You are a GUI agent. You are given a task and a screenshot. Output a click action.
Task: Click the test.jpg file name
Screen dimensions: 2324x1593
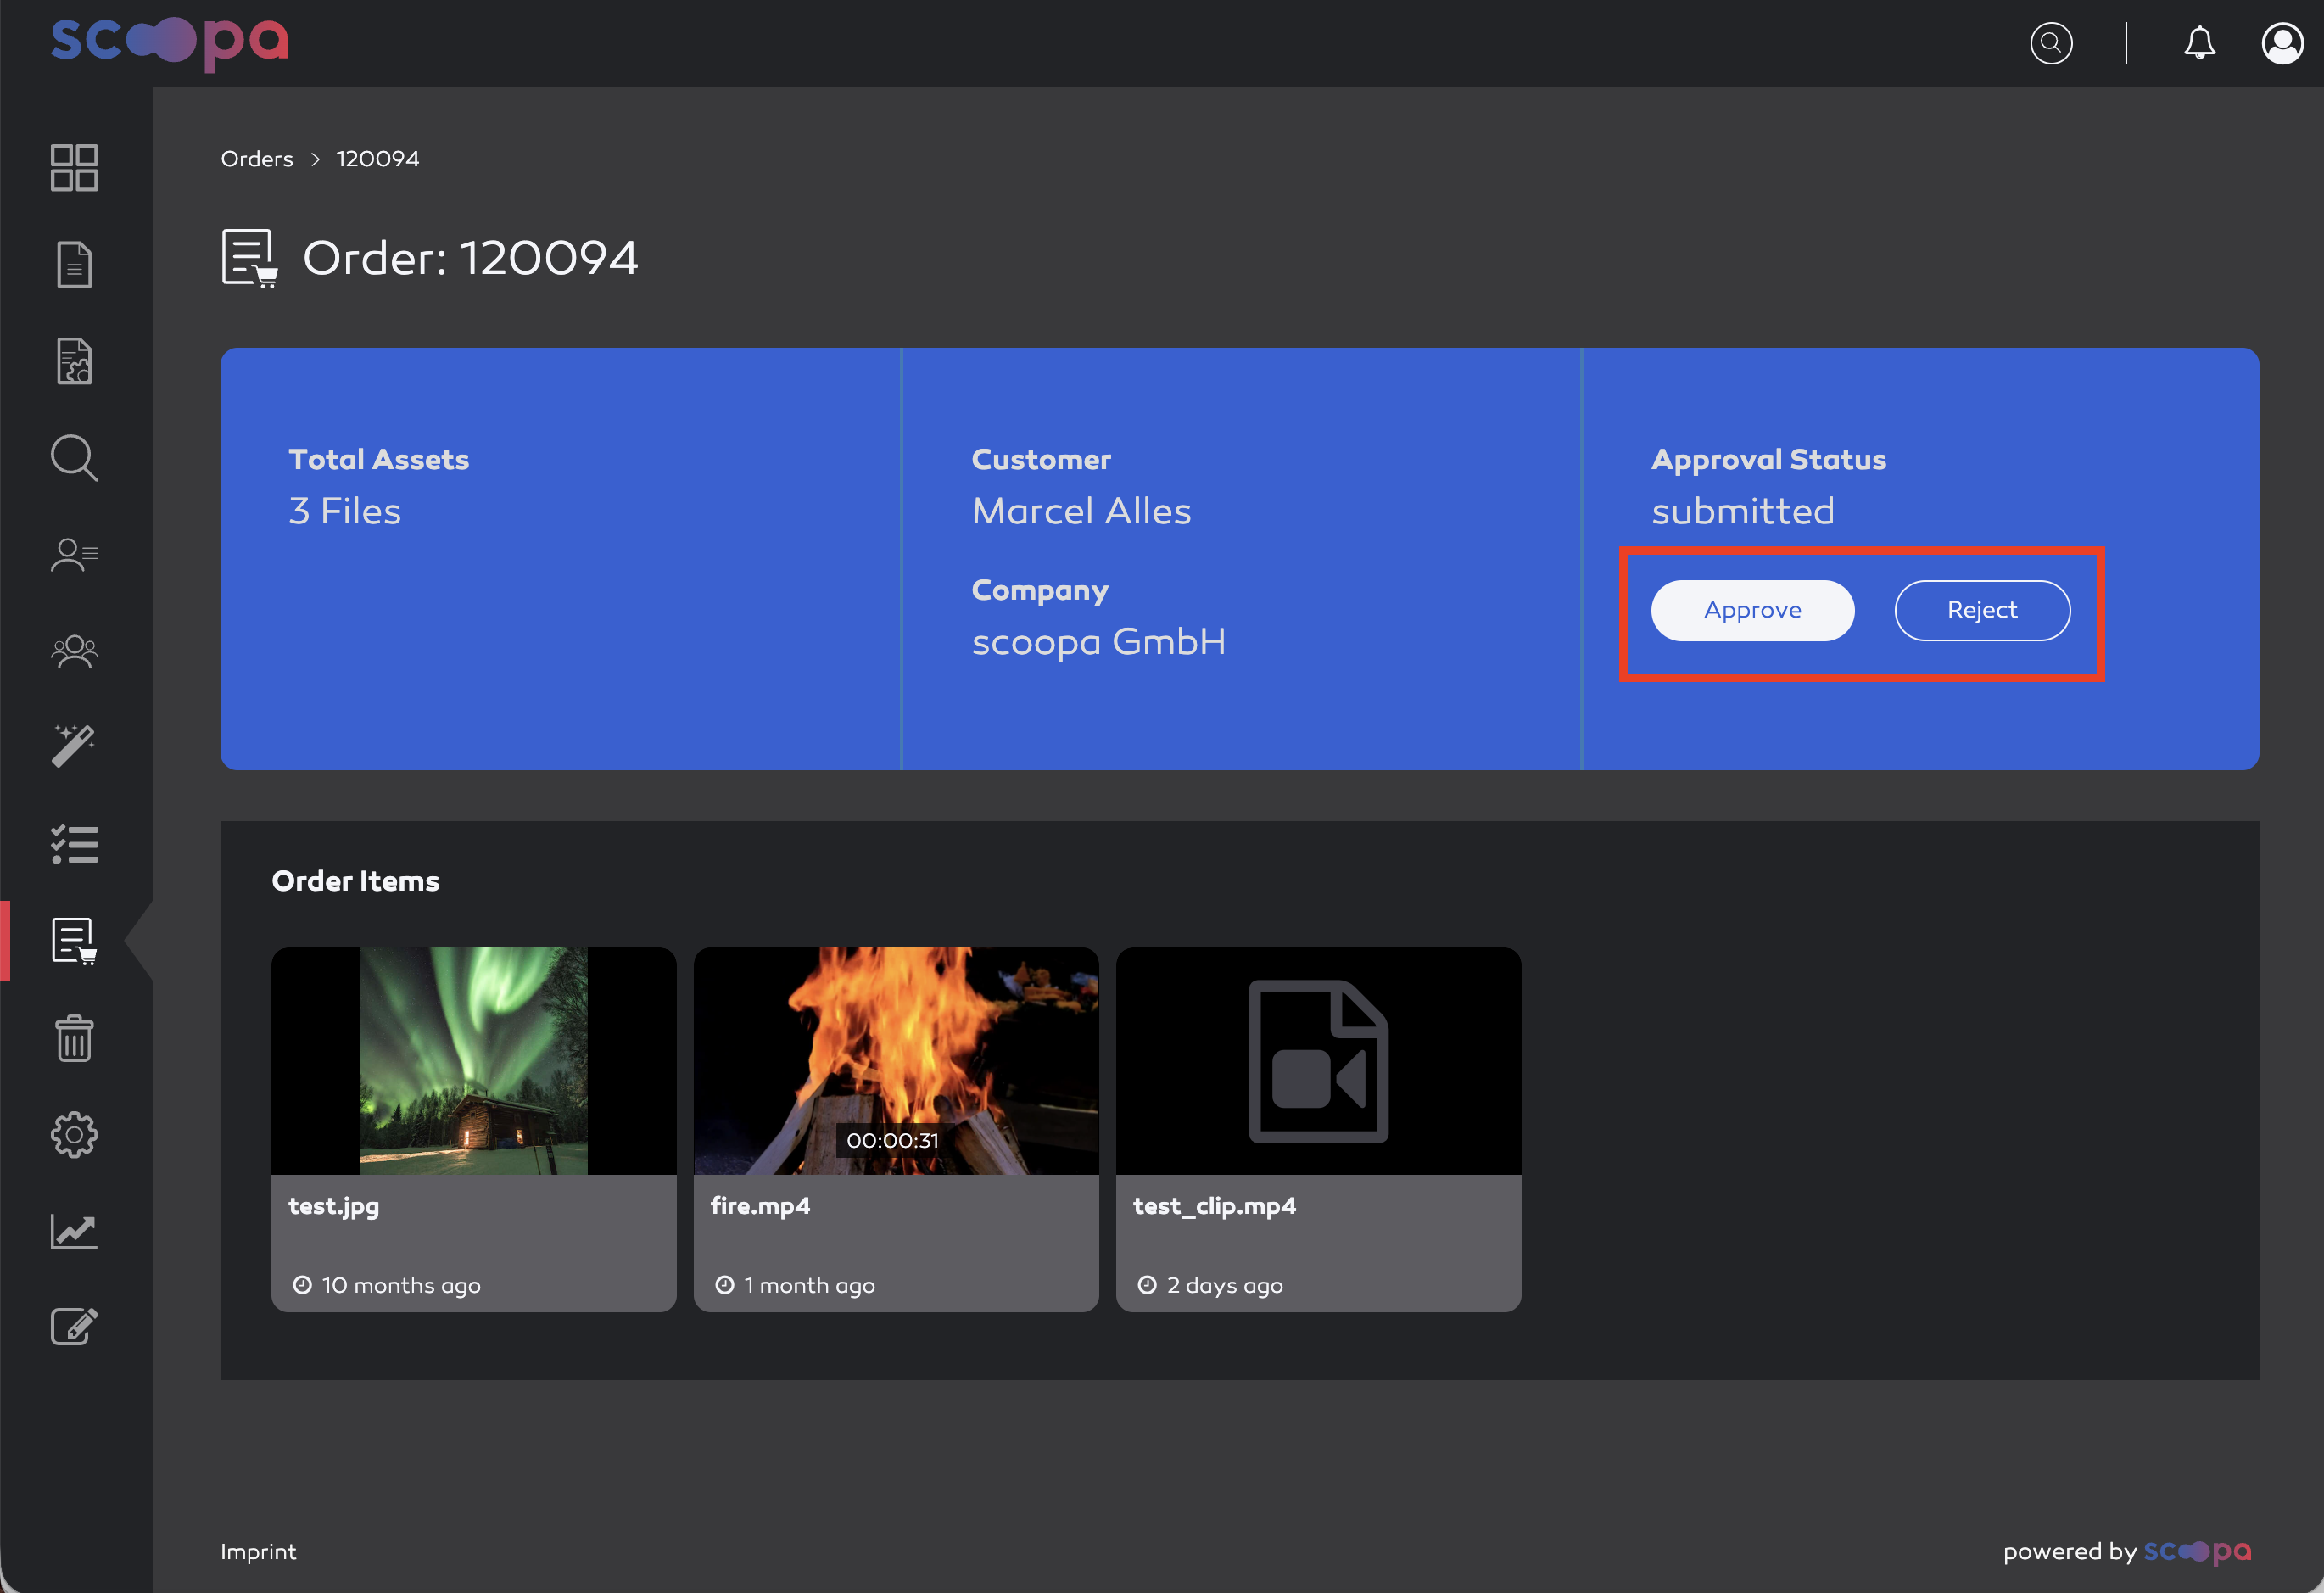[x=334, y=1206]
